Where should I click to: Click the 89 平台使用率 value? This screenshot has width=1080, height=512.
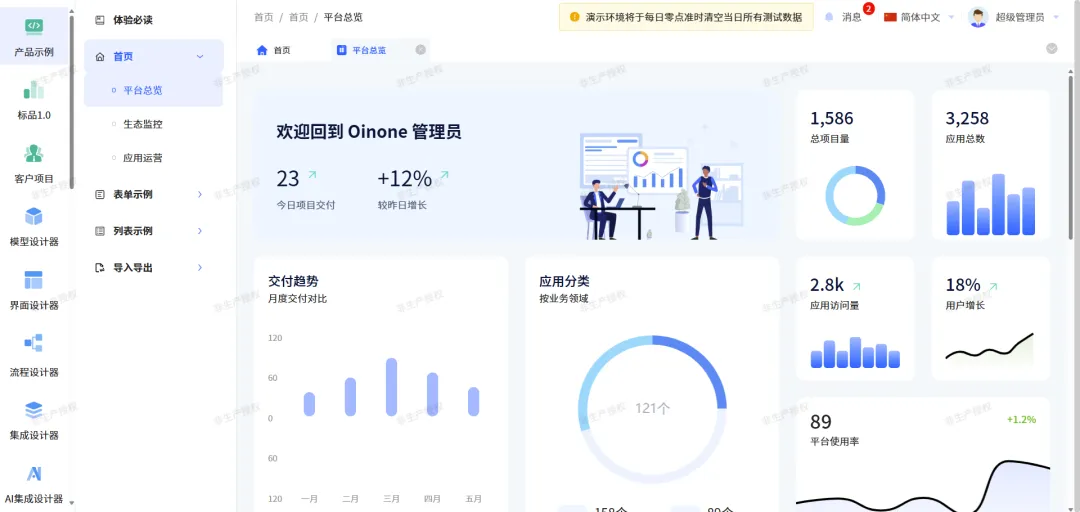pos(821,421)
